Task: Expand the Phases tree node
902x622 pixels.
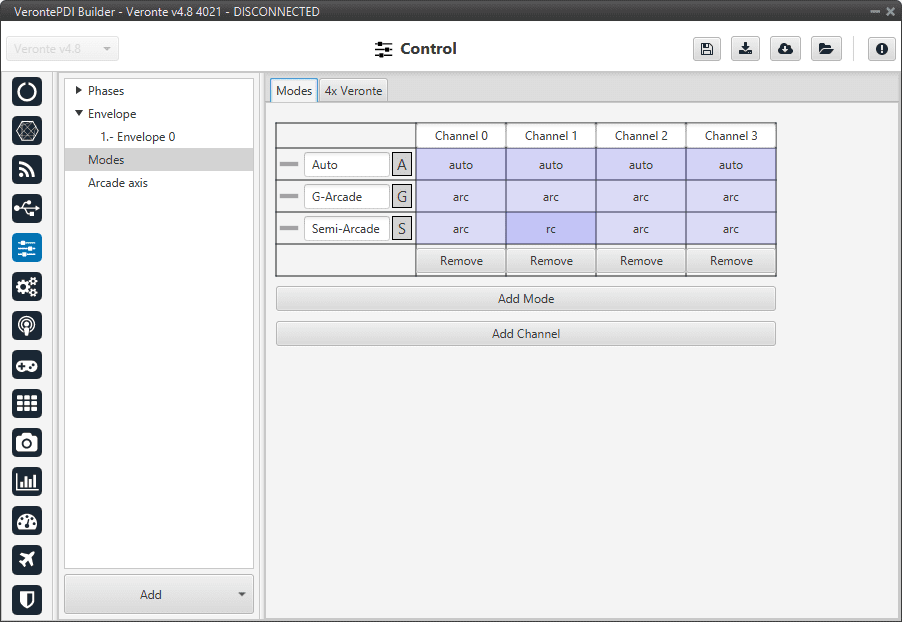Action: click(79, 90)
